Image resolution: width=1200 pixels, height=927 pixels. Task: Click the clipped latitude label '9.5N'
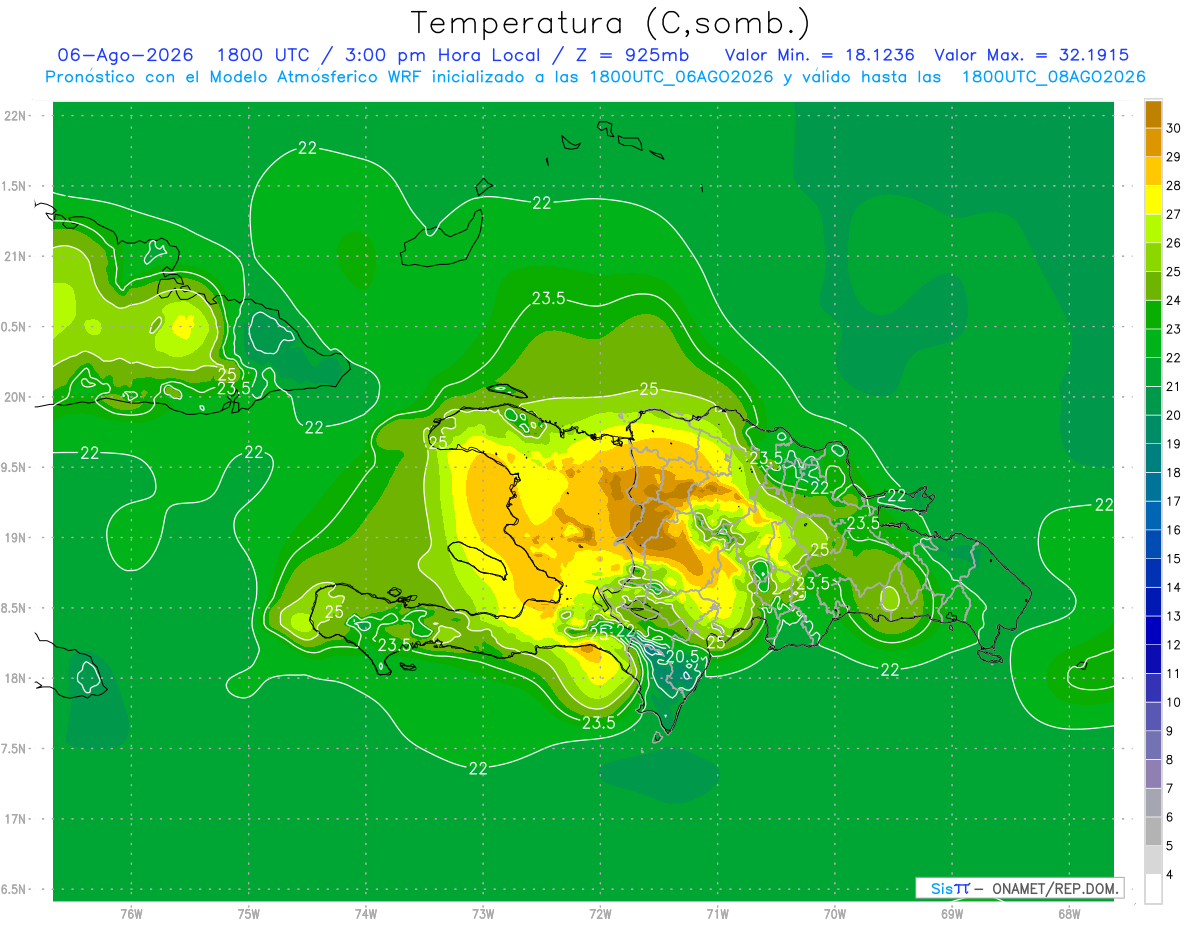(14, 467)
